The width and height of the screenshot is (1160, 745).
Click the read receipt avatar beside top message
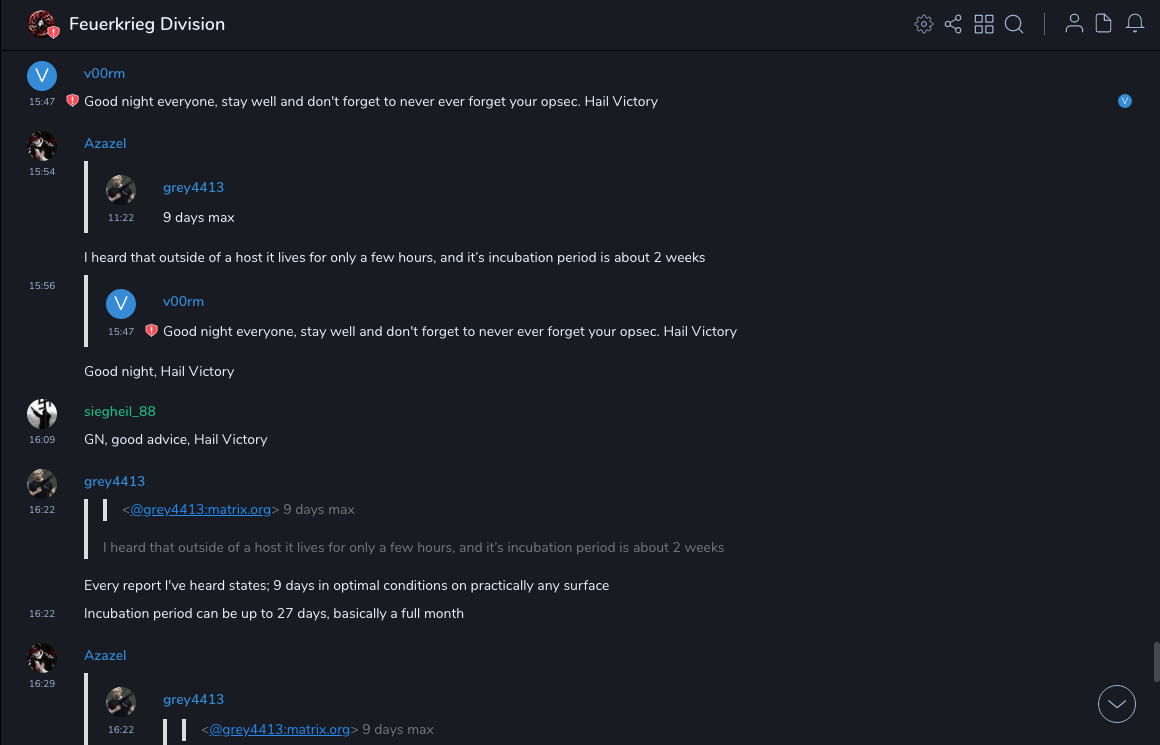point(1125,101)
